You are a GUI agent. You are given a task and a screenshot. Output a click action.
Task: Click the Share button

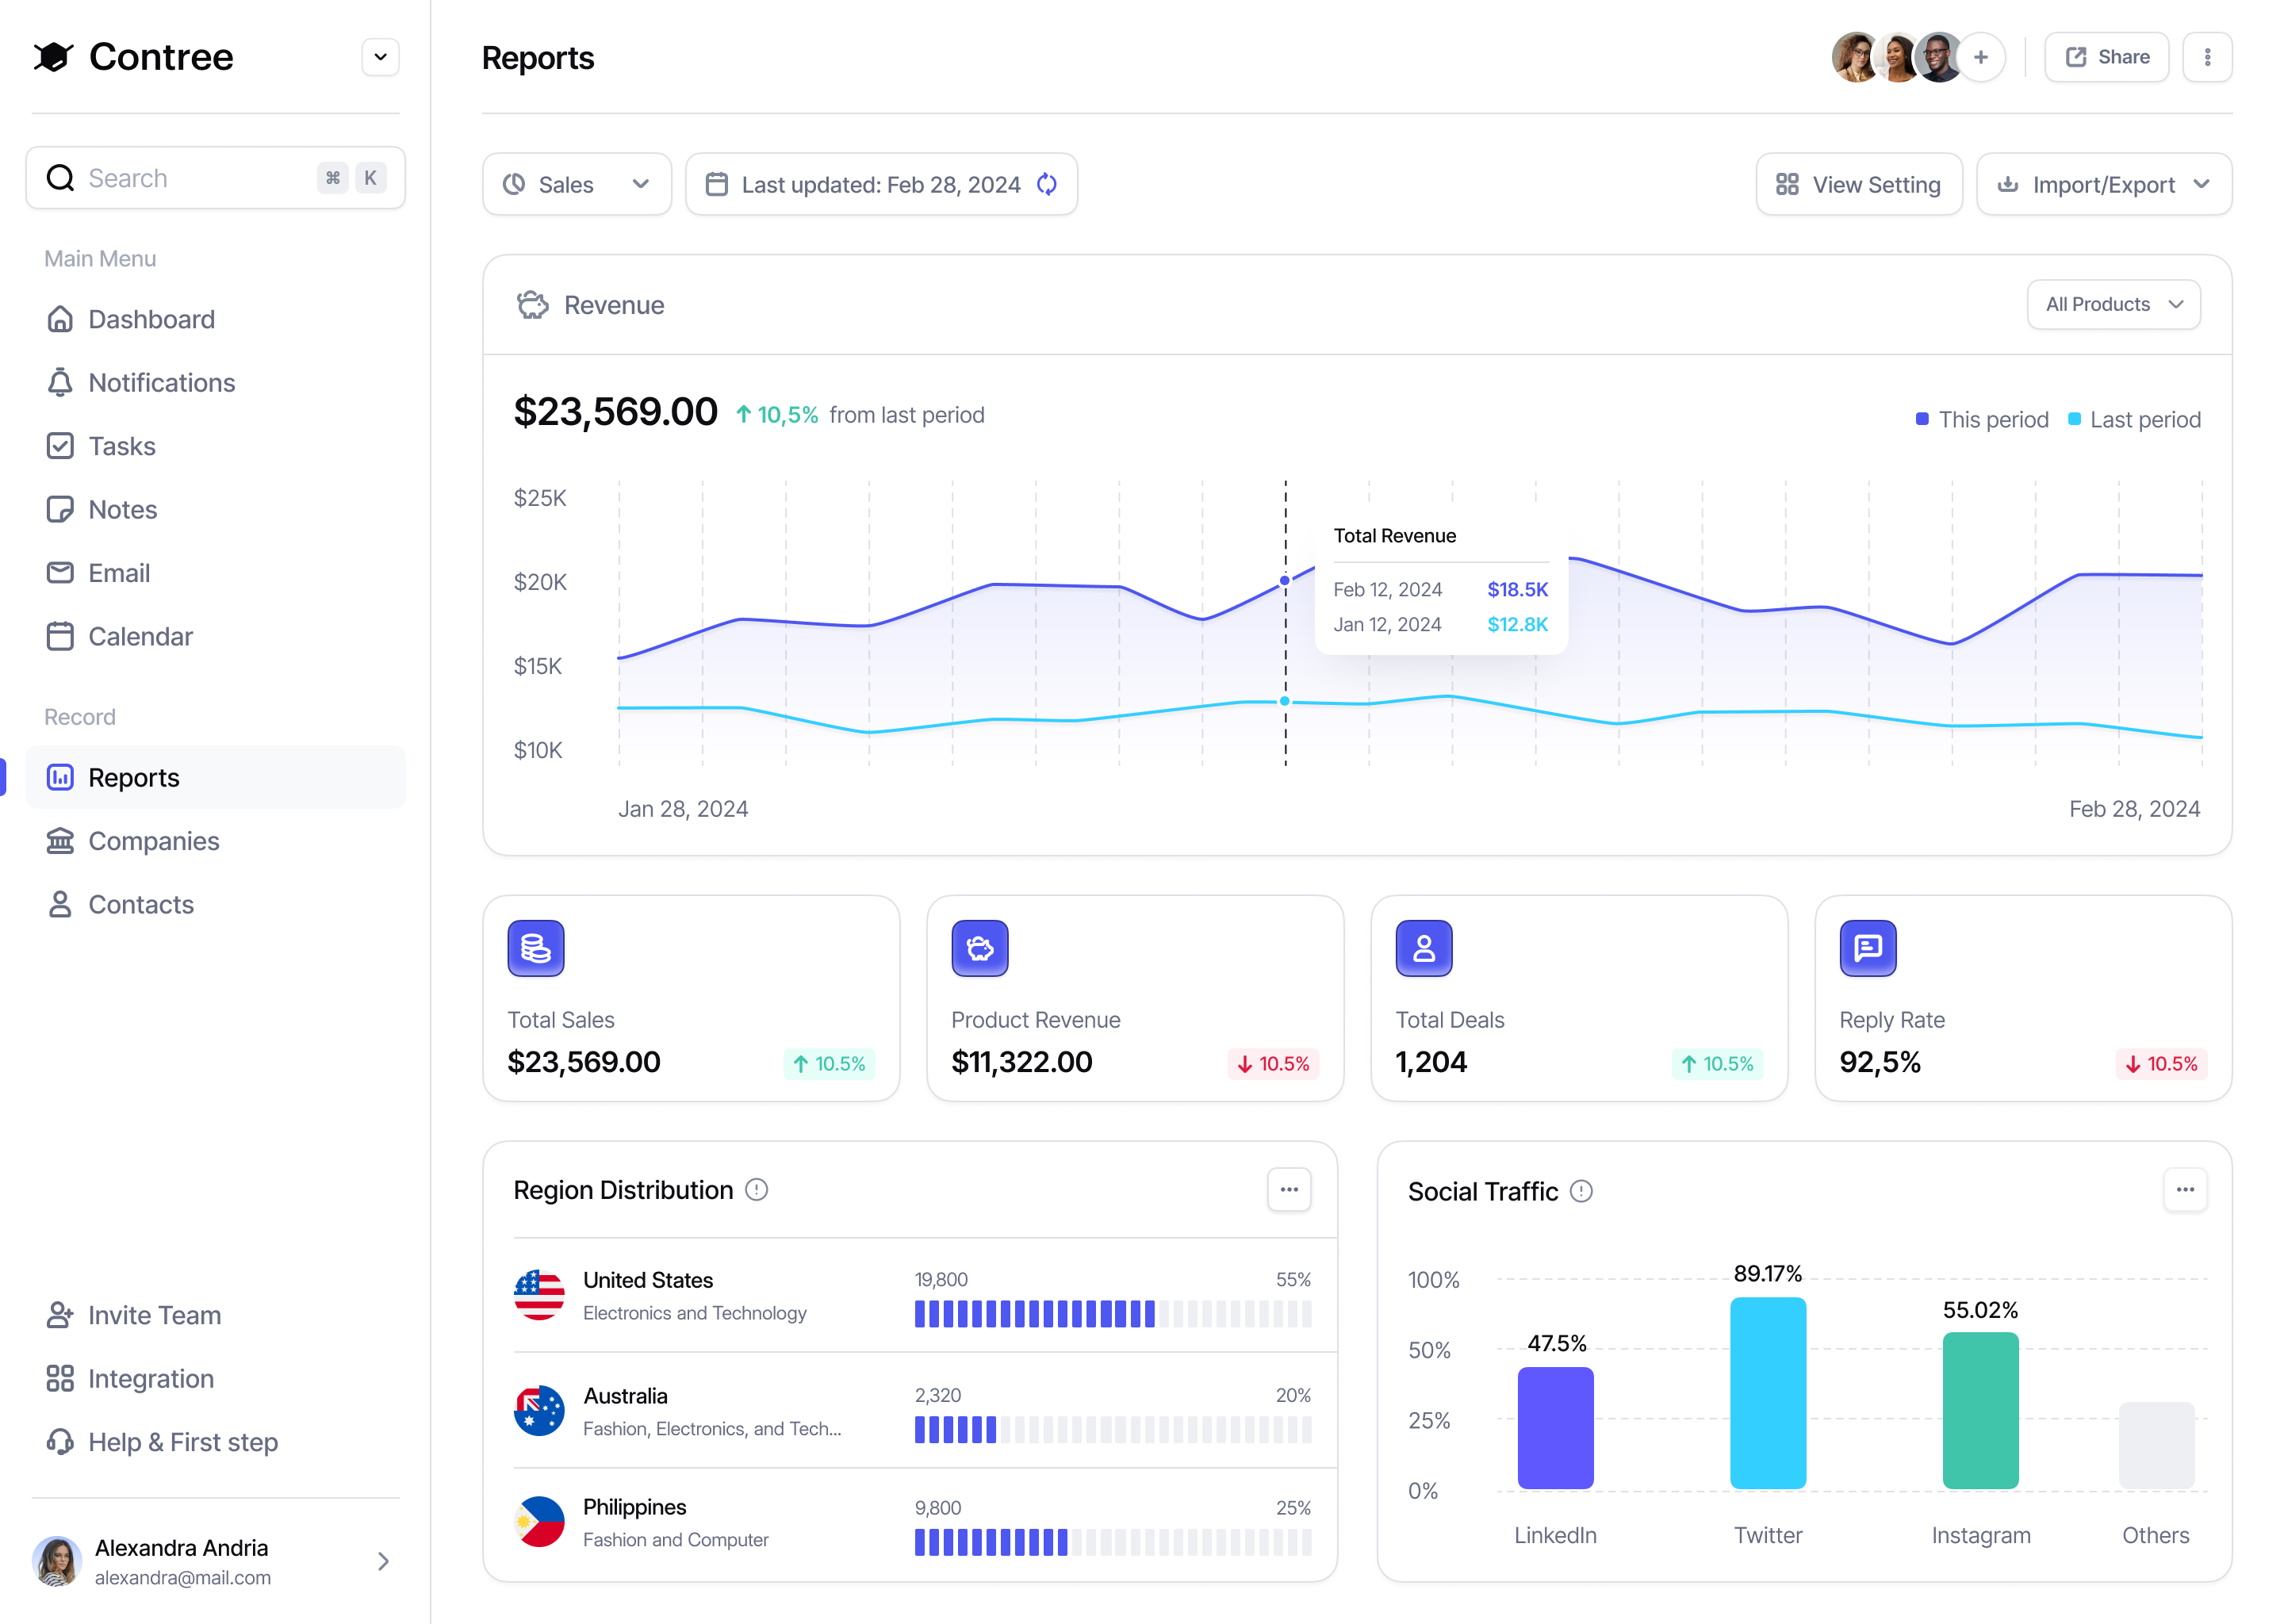pos(2106,57)
